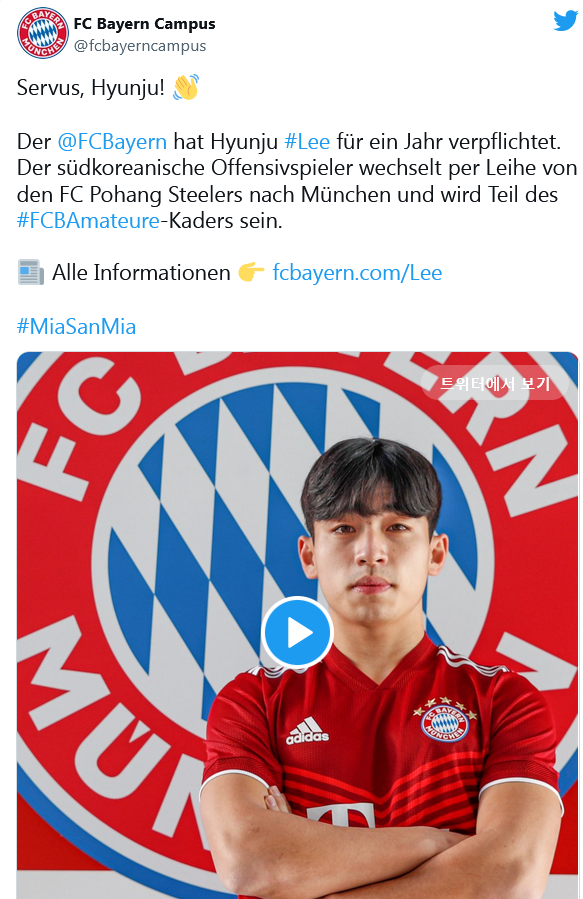Image resolution: width=583 pixels, height=899 pixels.
Task: Open the @FCBayern mention link
Action: pos(112,141)
